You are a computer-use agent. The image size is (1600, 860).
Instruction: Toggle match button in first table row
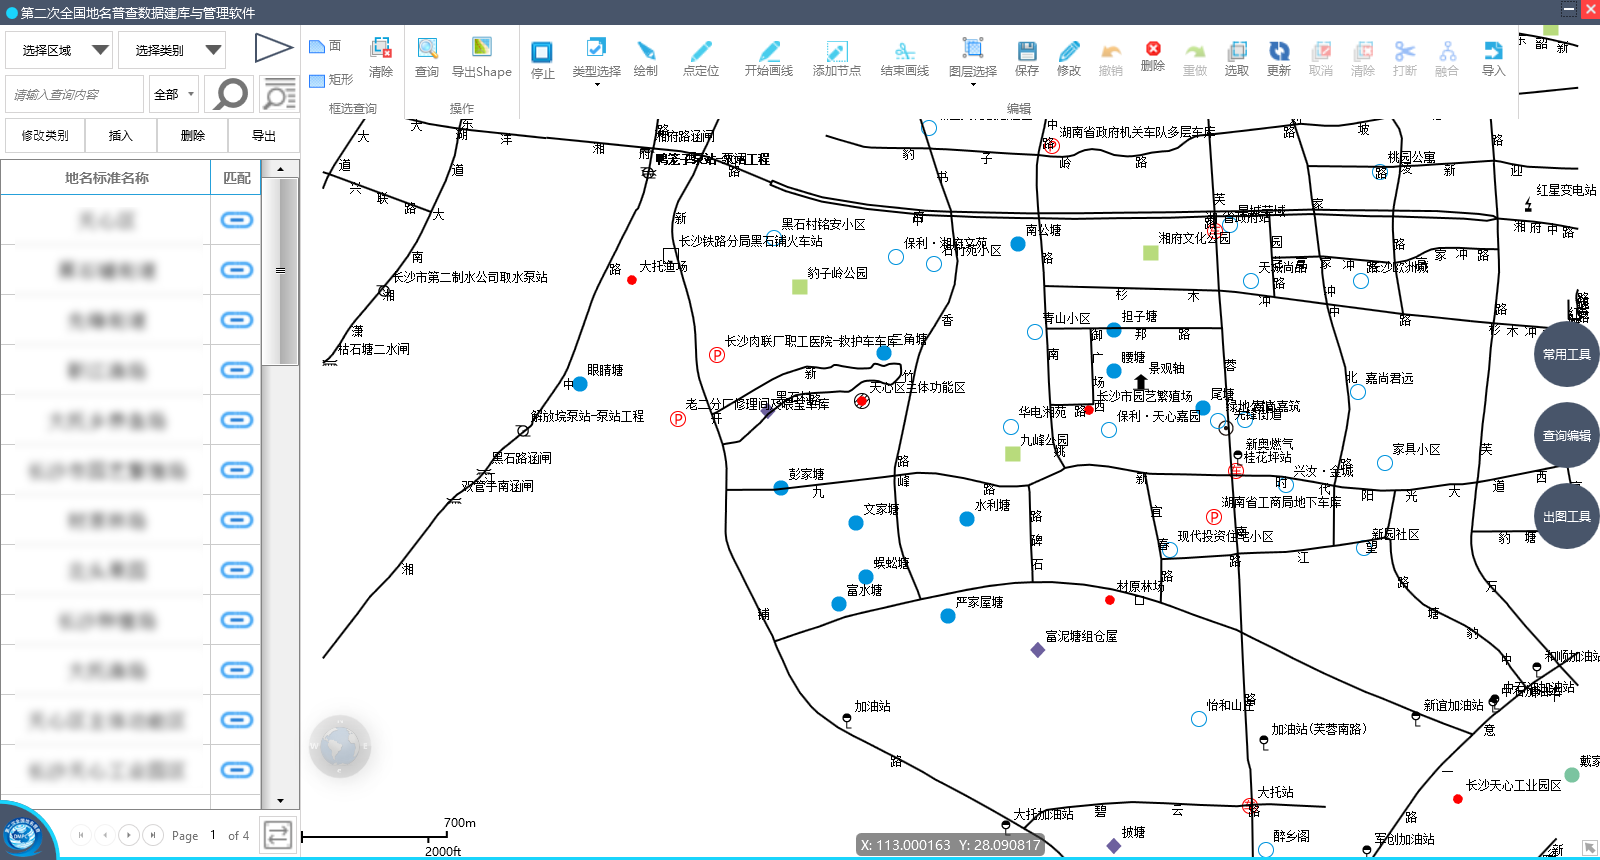[x=236, y=220]
